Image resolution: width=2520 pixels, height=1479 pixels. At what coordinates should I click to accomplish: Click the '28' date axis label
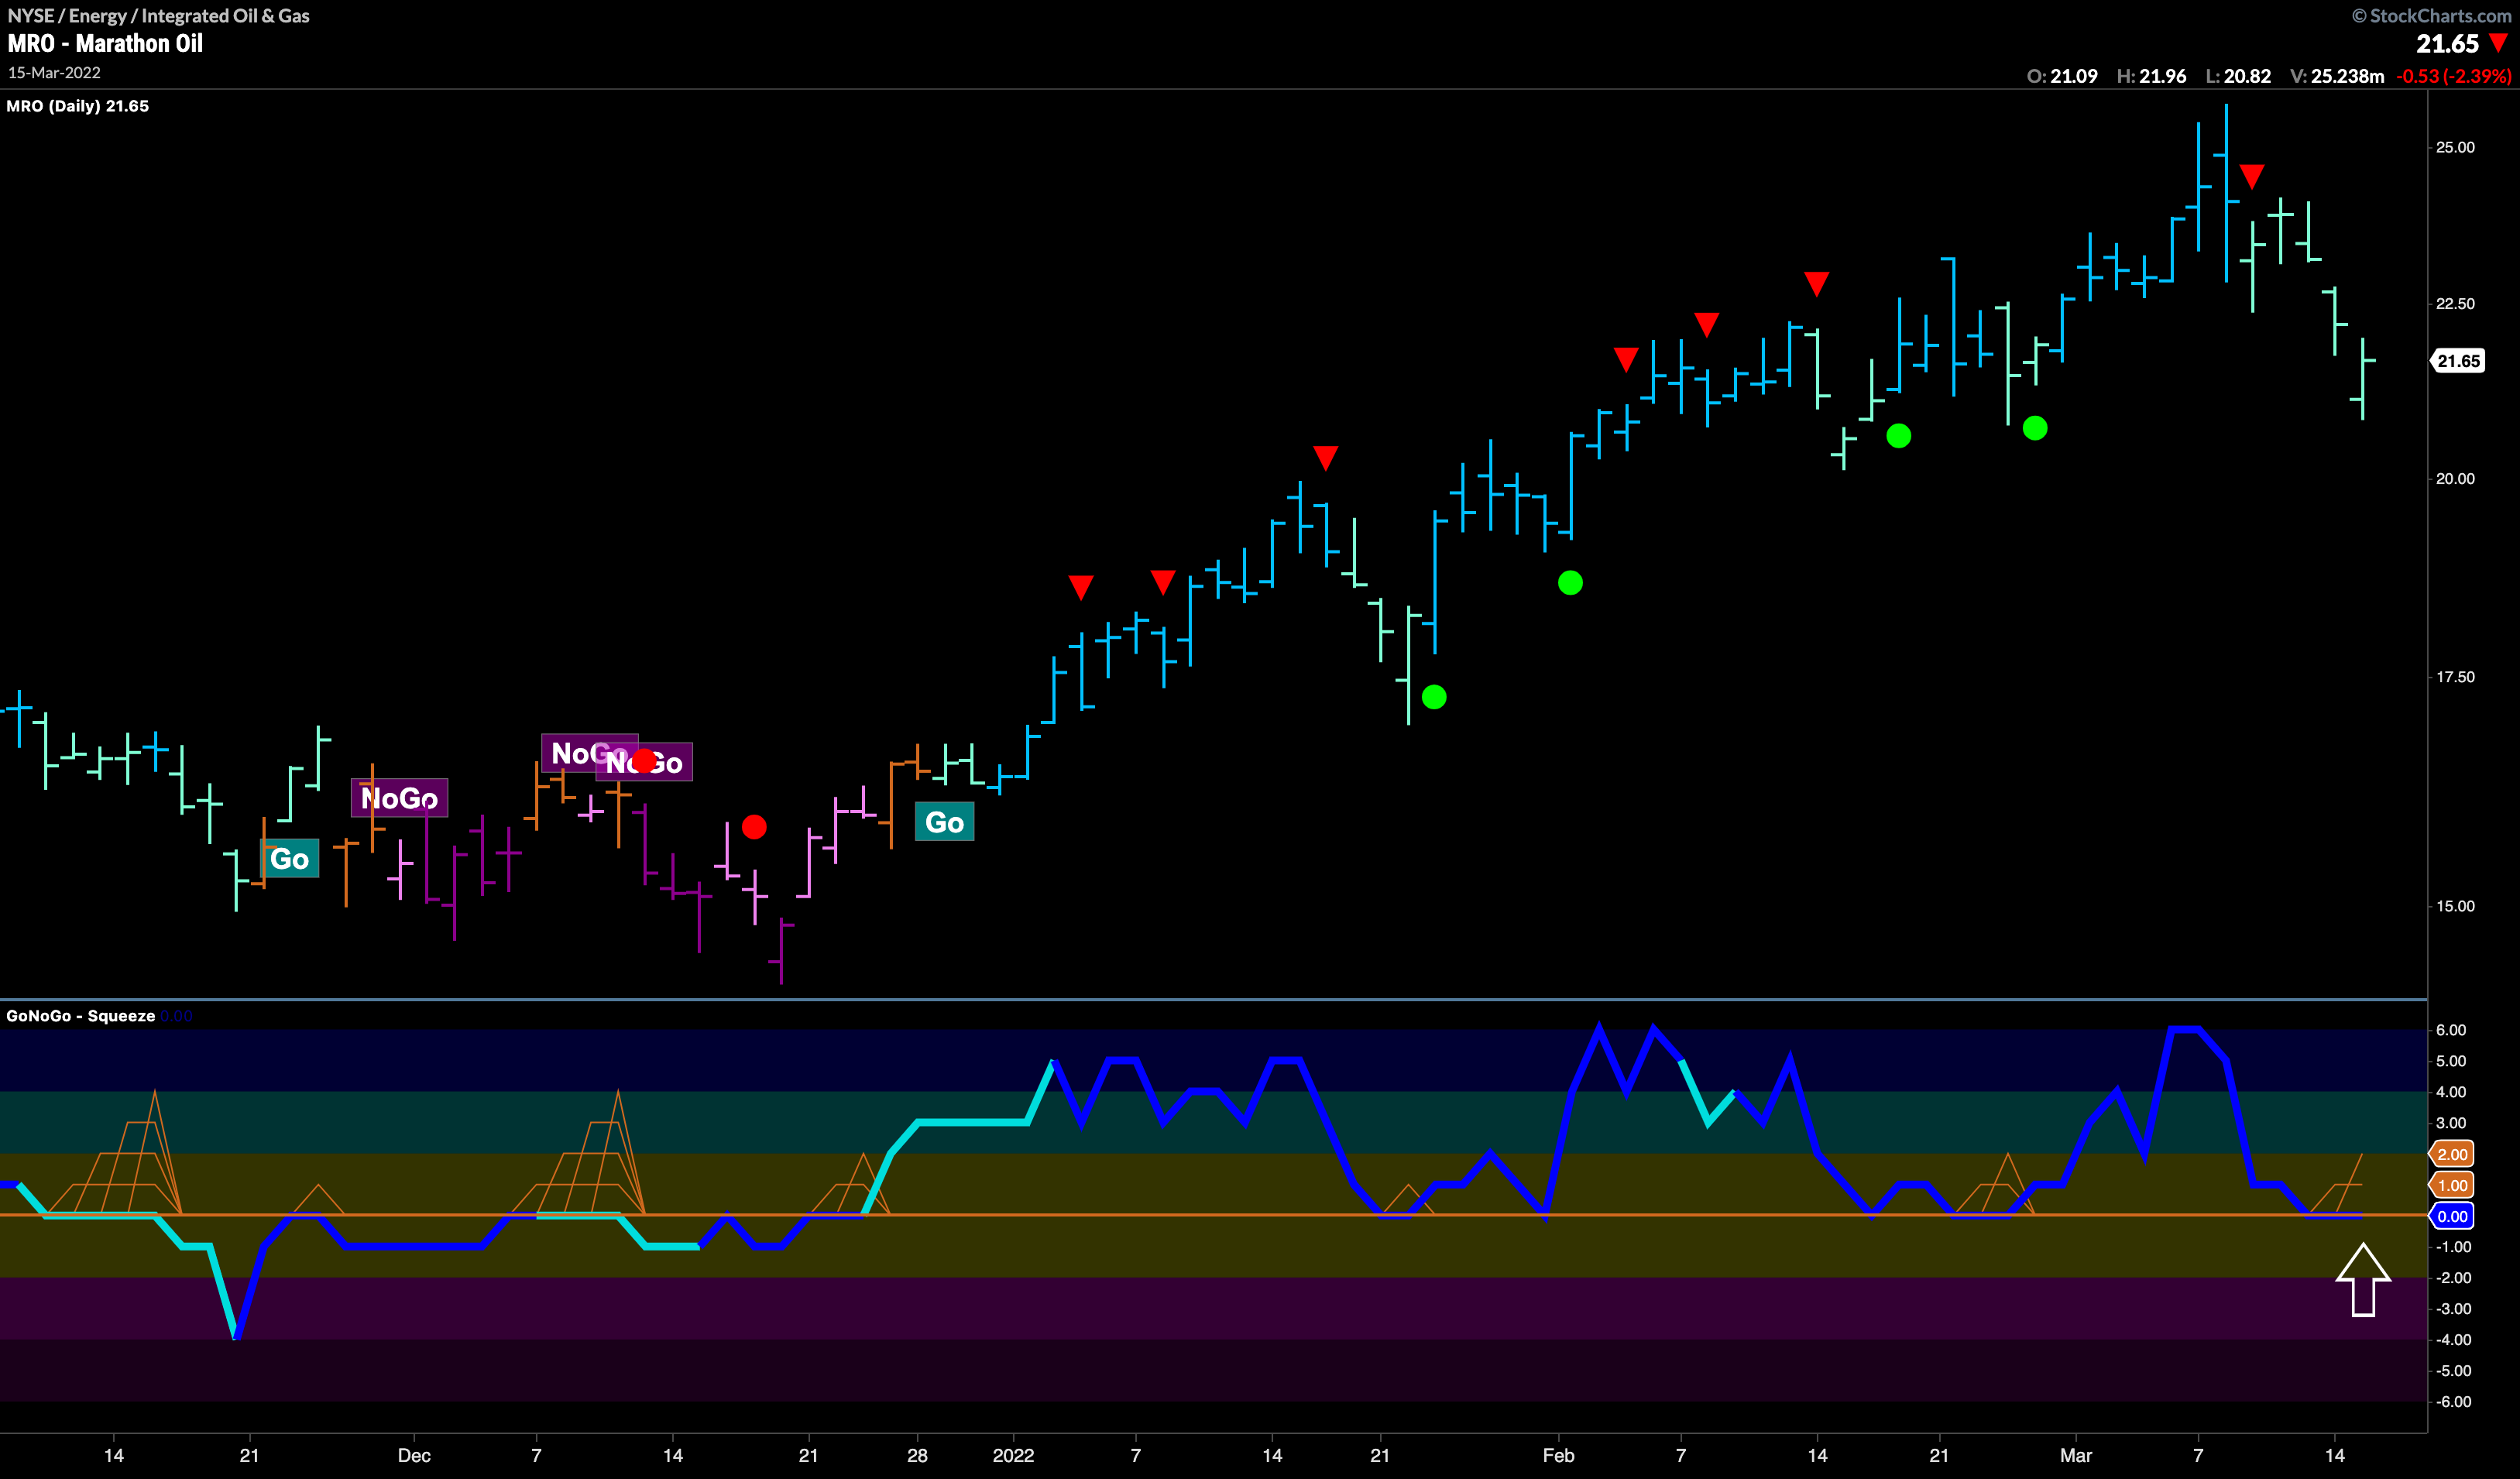(x=917, y=1455)
